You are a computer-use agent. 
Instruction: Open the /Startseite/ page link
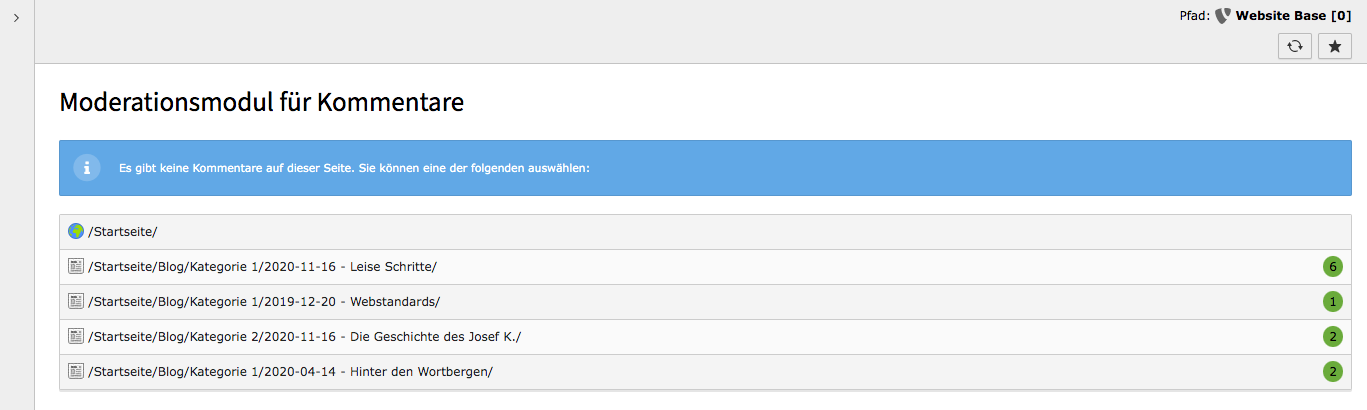pos(123,232)
